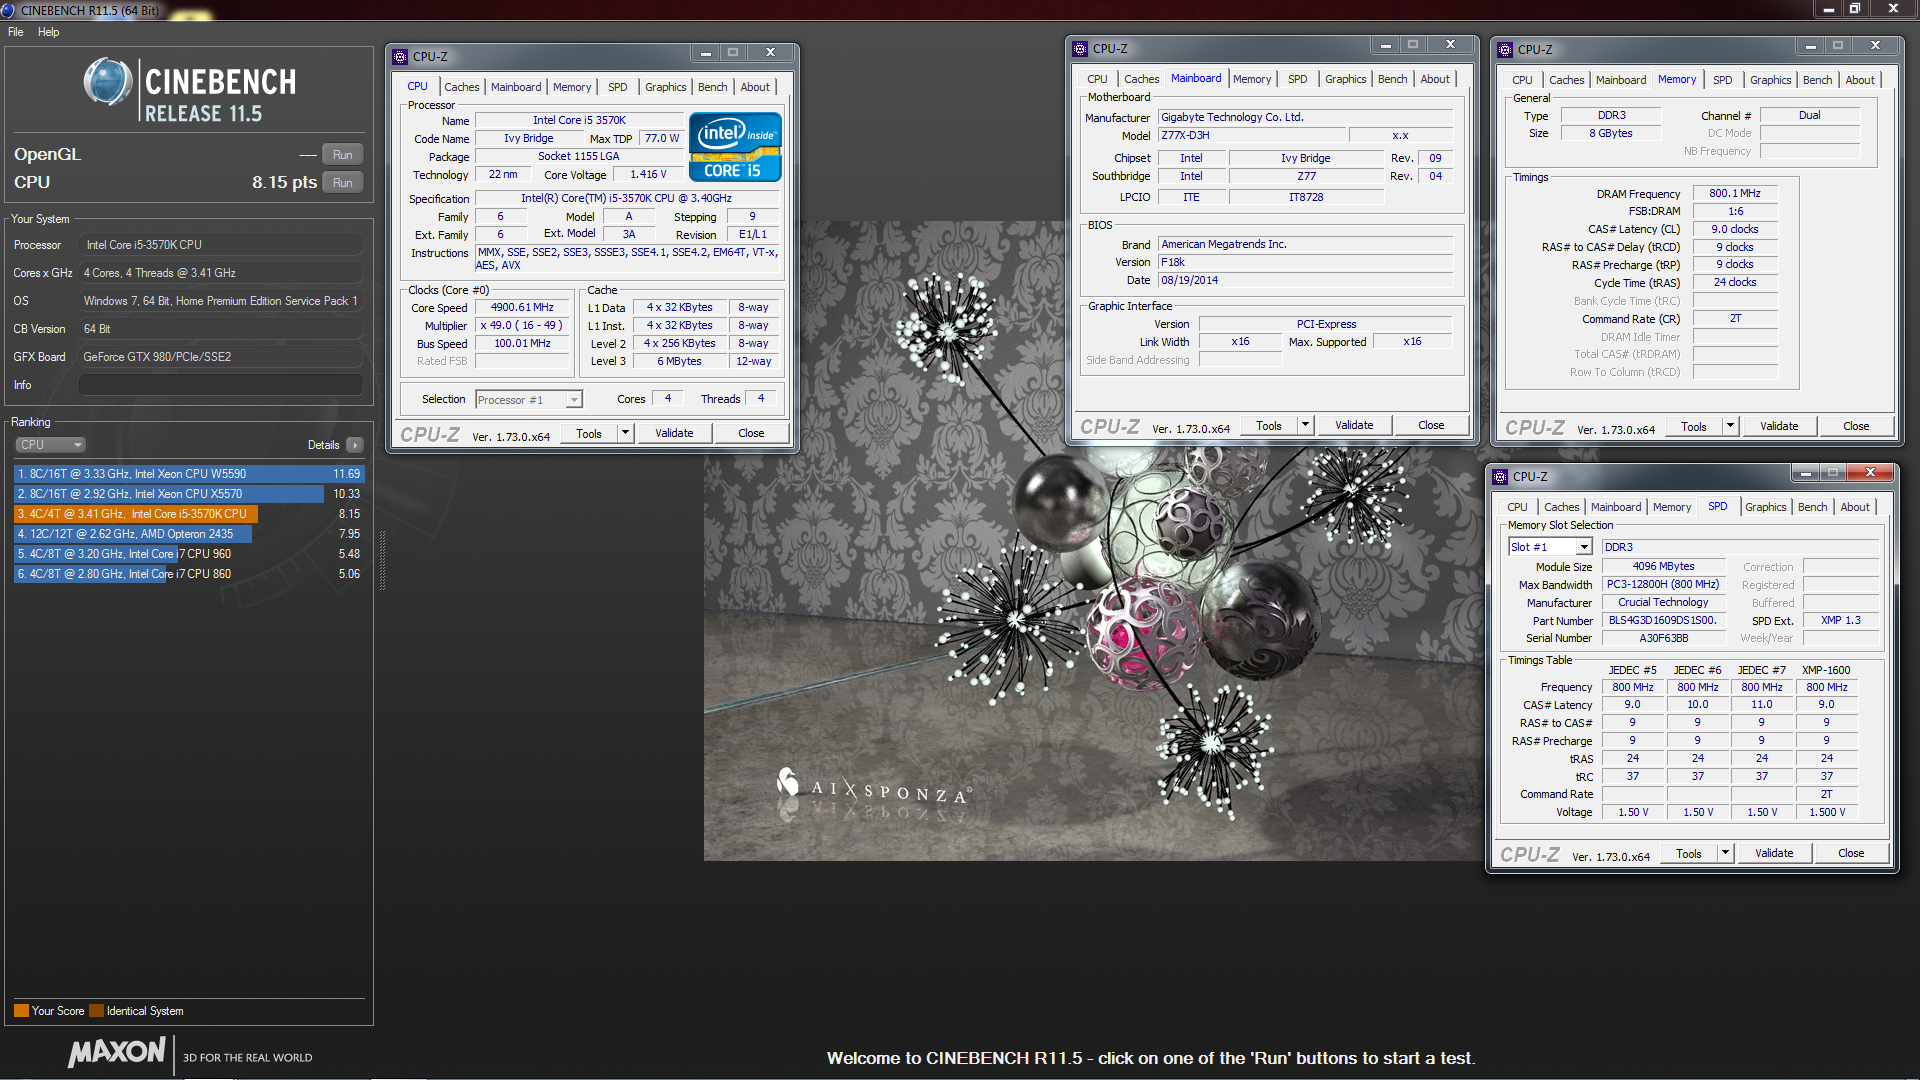This screenshot has width=1920, height=1080.
Task: Click CPU-Z app icon in CPU window title bar
Action: coord(400,57)
